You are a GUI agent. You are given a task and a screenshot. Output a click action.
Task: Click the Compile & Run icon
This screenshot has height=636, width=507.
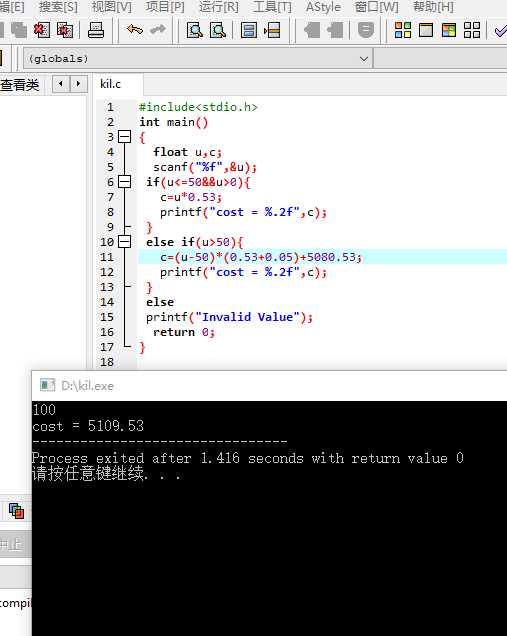point(449,30)
